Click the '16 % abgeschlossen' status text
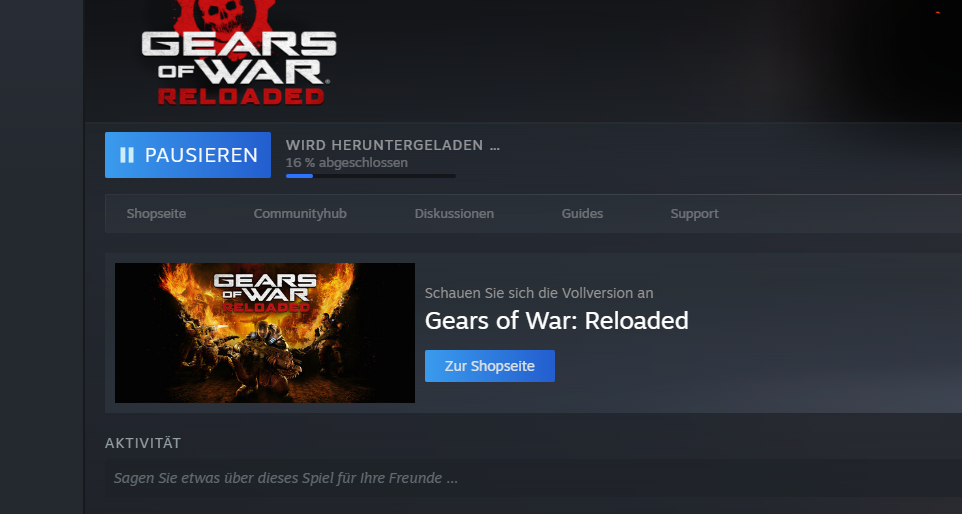This screenshot has height=514, width=962. click(x=347, y=163)
